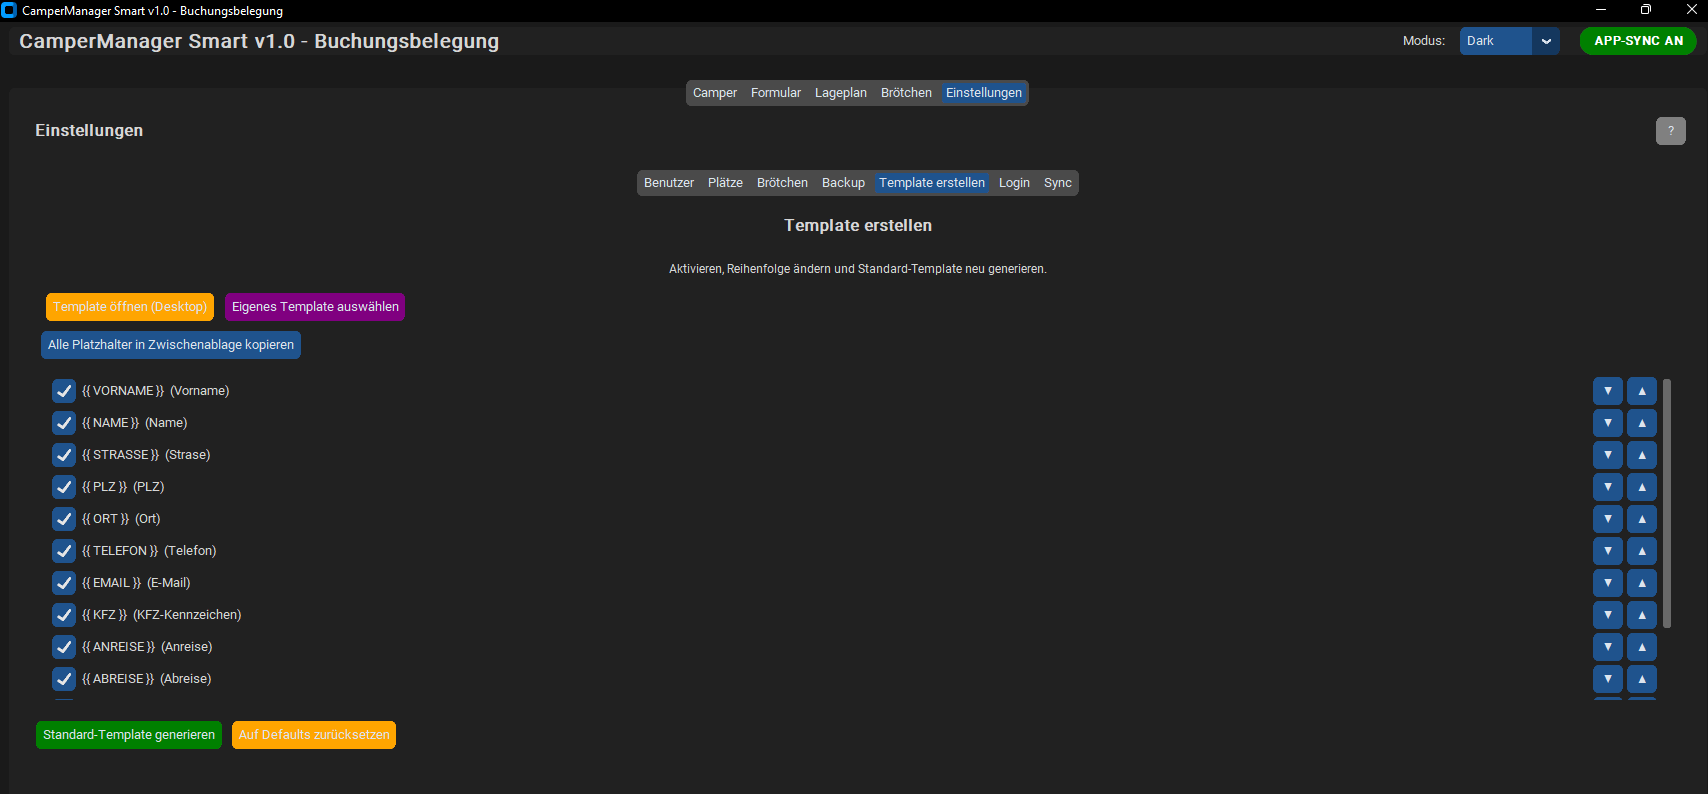
Task: Move VORNAME placeholder down with arrow
Action: pos(1608,391)
